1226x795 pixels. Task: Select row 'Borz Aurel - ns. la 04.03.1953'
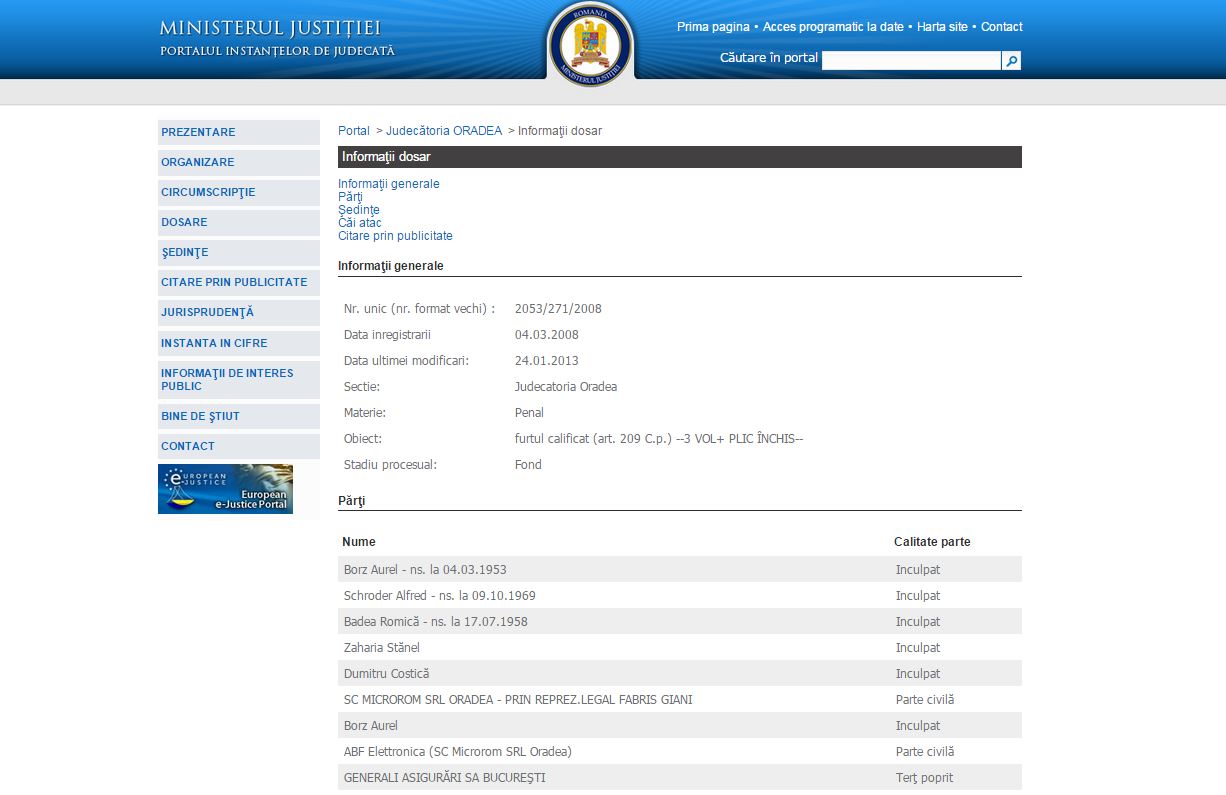680,570
